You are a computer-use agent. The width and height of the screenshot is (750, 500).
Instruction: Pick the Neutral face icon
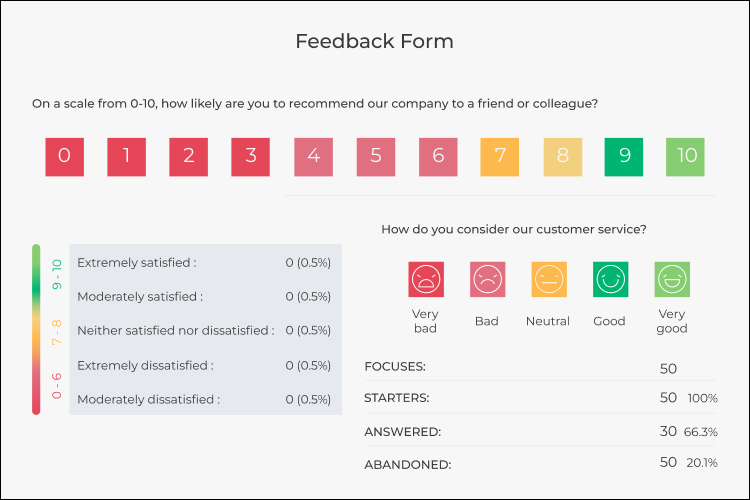[548, 279]
